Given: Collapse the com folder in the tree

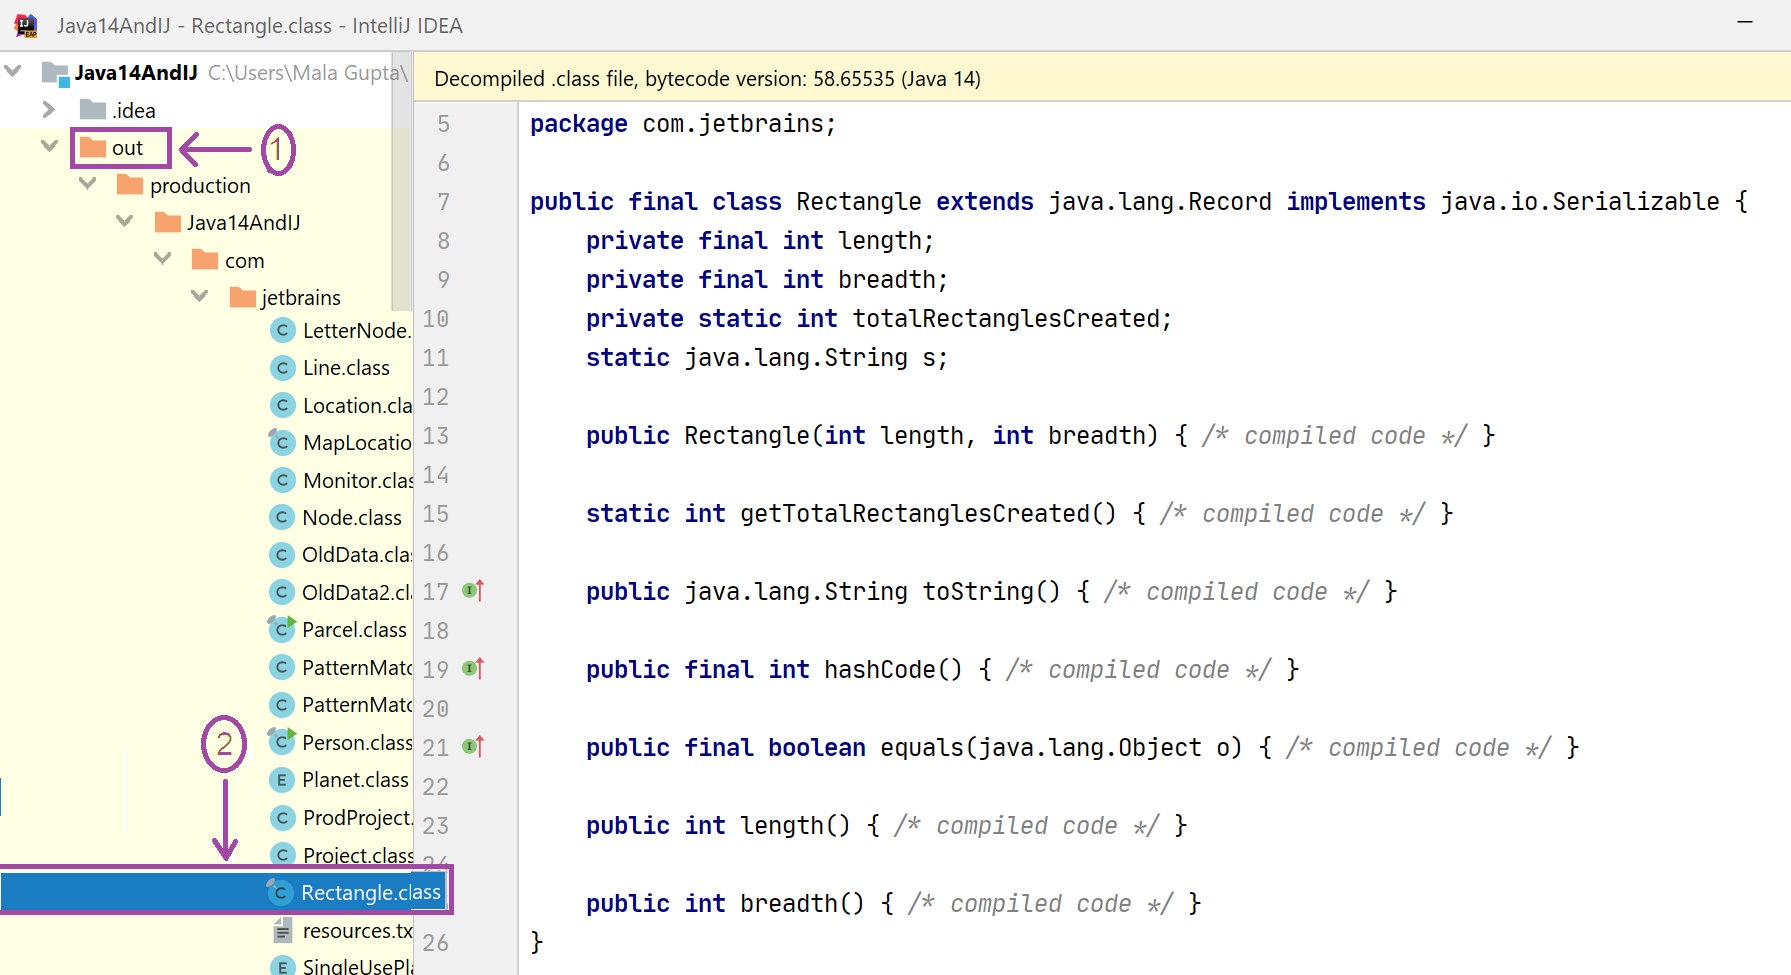Looking at the screenshot, I should coord(162,259).
